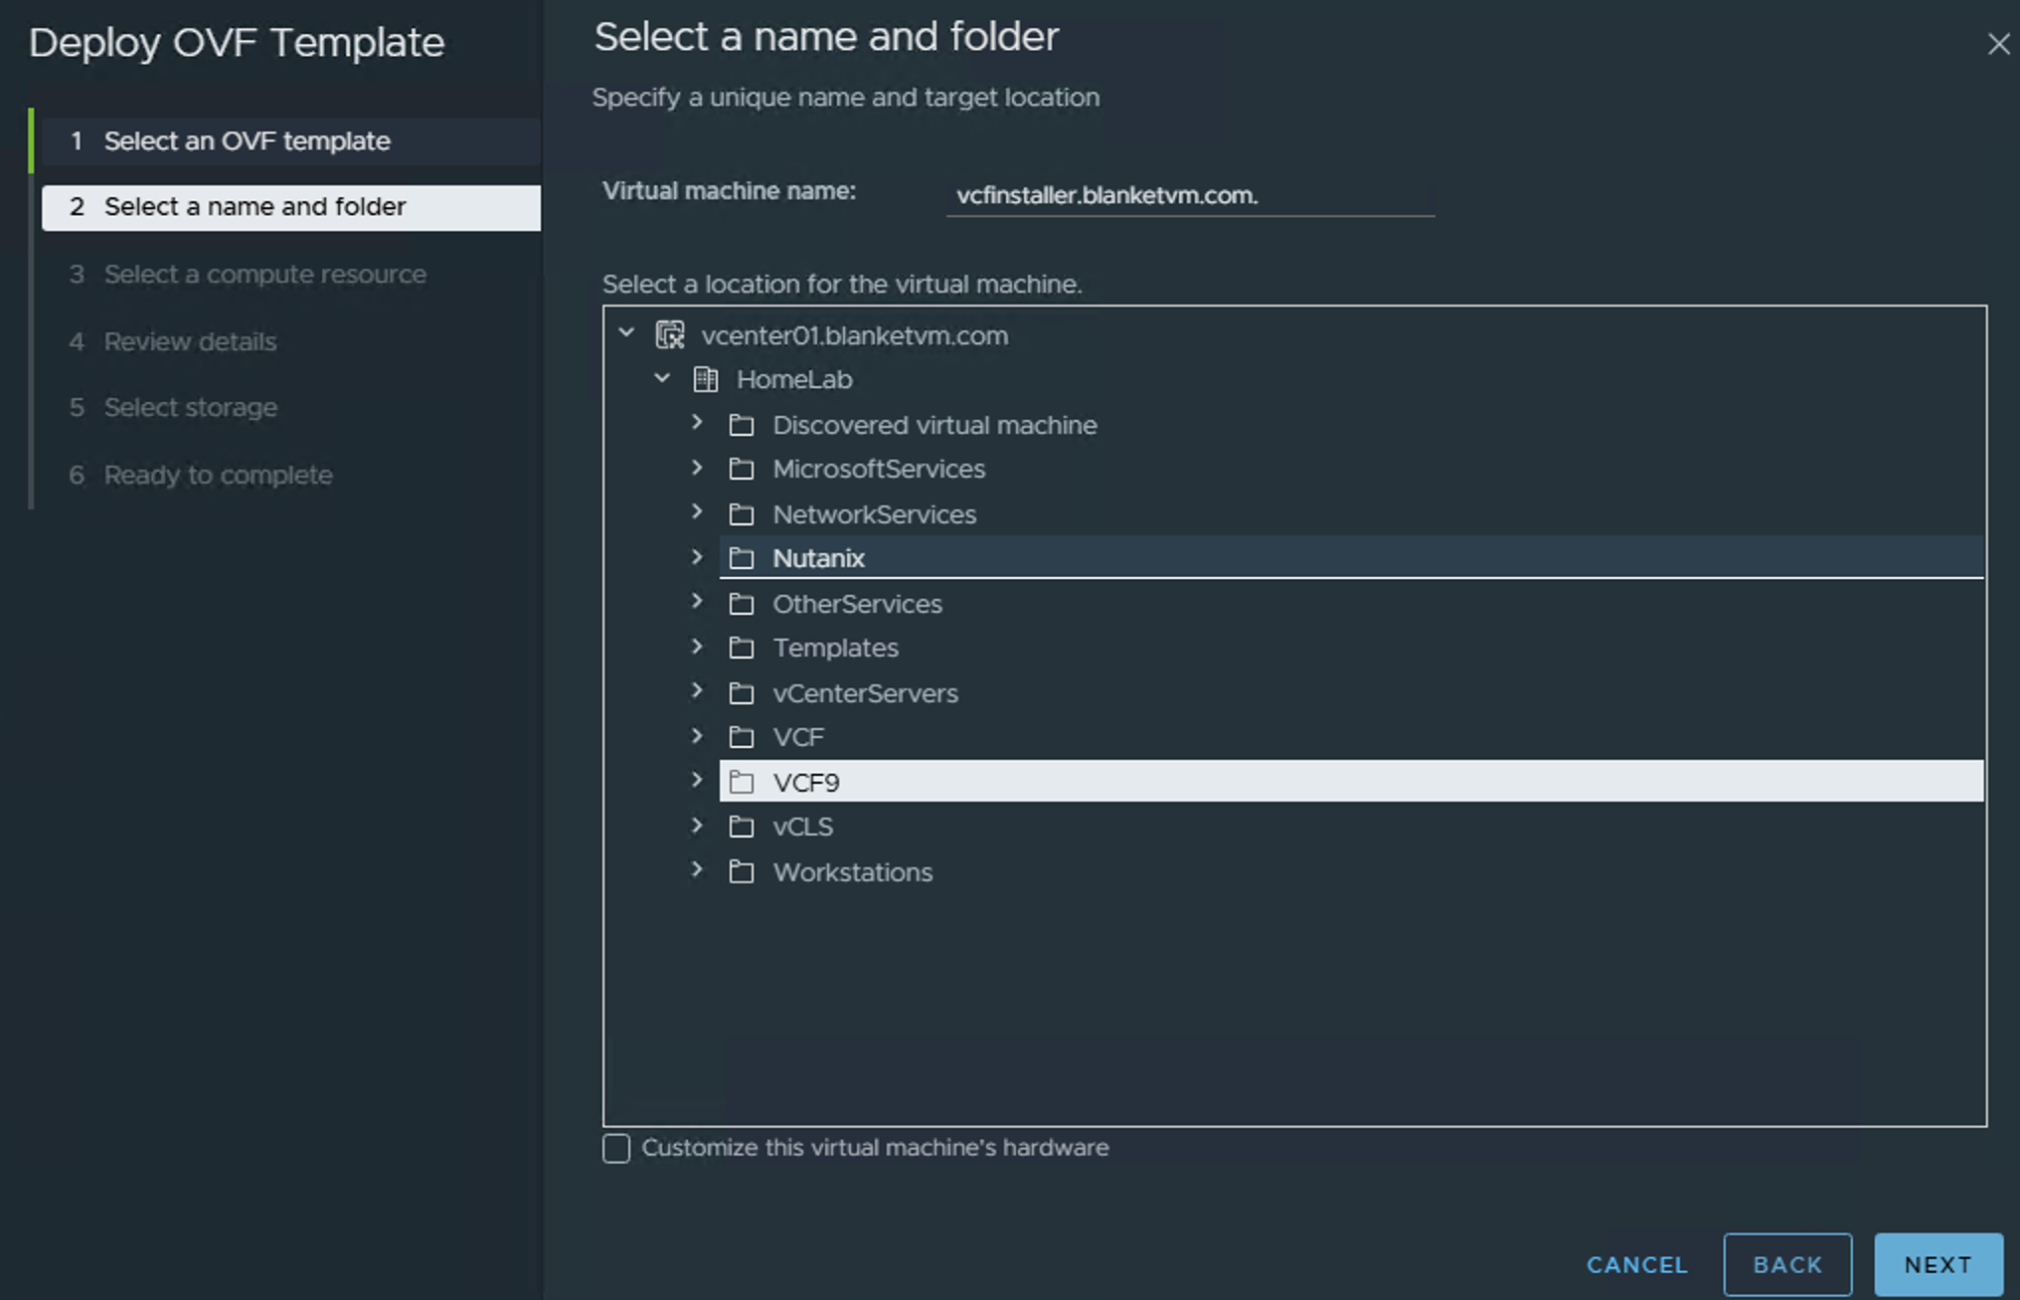Viewport: 2020px width, 1300px height.
Task: Edit the virtual machine name field
Action: point(1190,195)
